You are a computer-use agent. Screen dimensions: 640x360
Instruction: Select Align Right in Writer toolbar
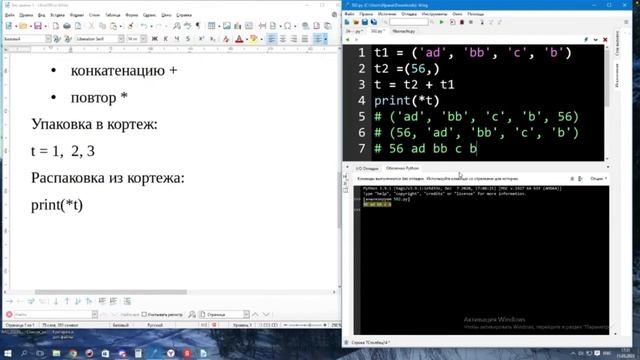click(x=293, y=39)
